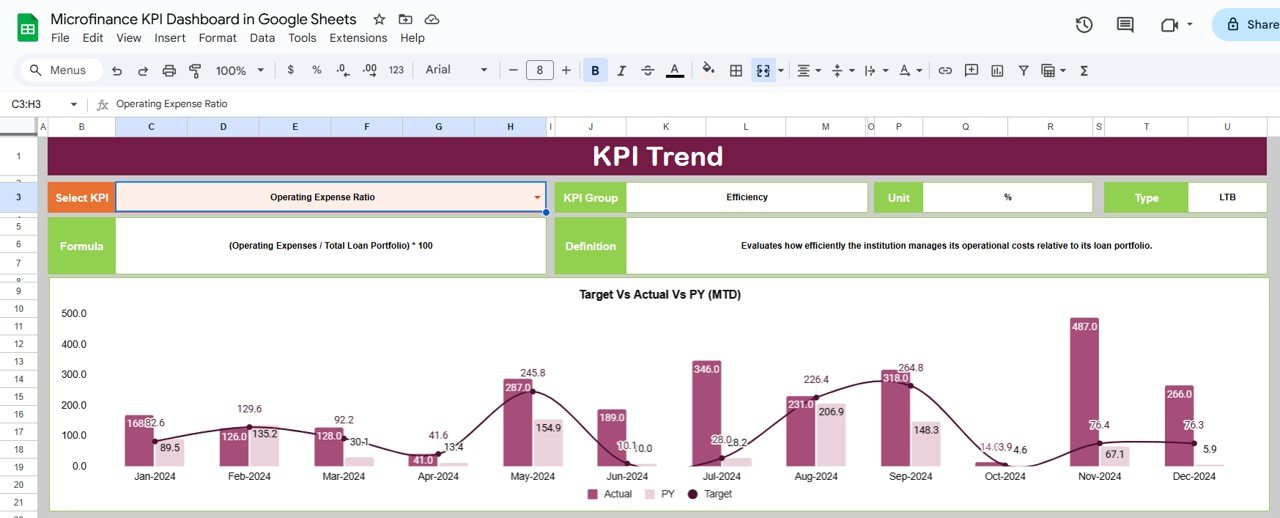Open the functions sigma icon

tap(1084, 70)
